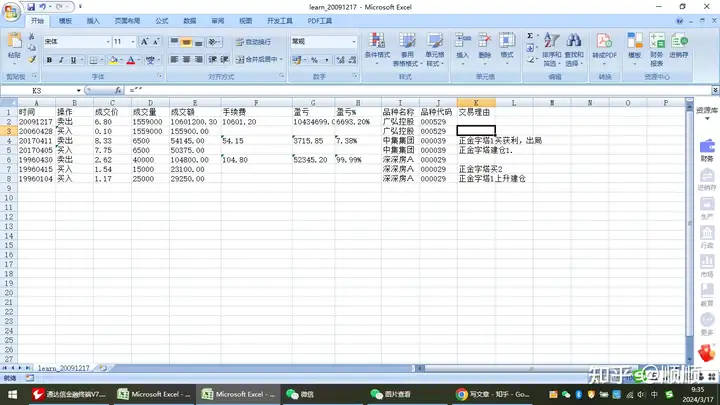Click the Clear eraser icon in Editing group
720x405 pixels.
coord(530,59)
